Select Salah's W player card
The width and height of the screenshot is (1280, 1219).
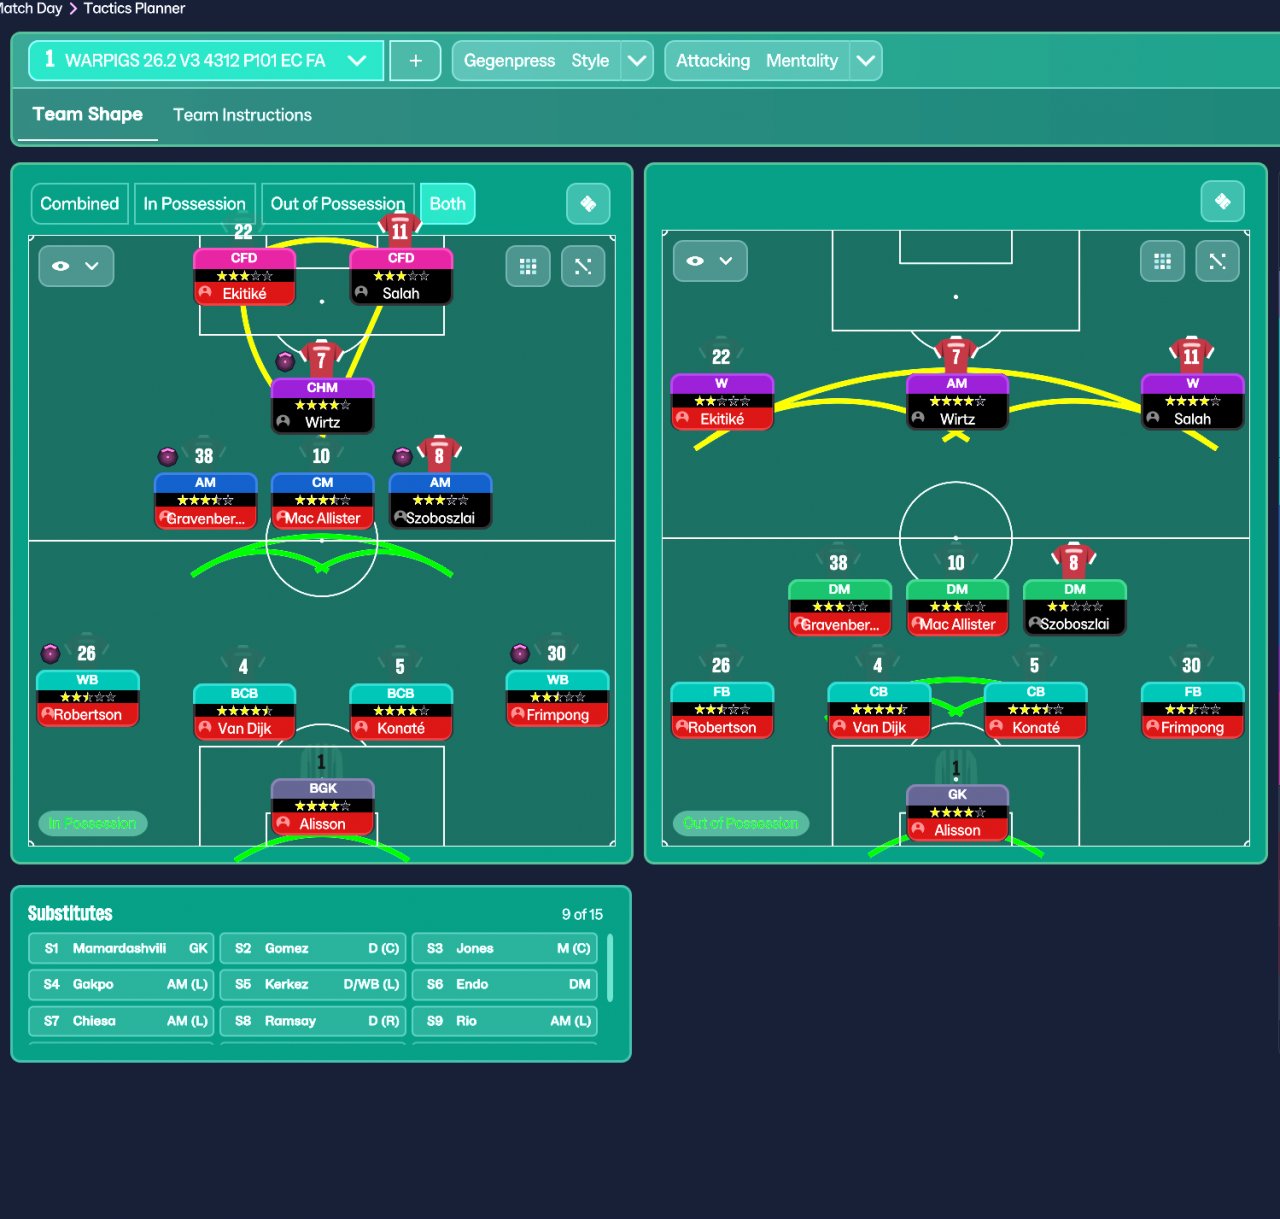1192,402
